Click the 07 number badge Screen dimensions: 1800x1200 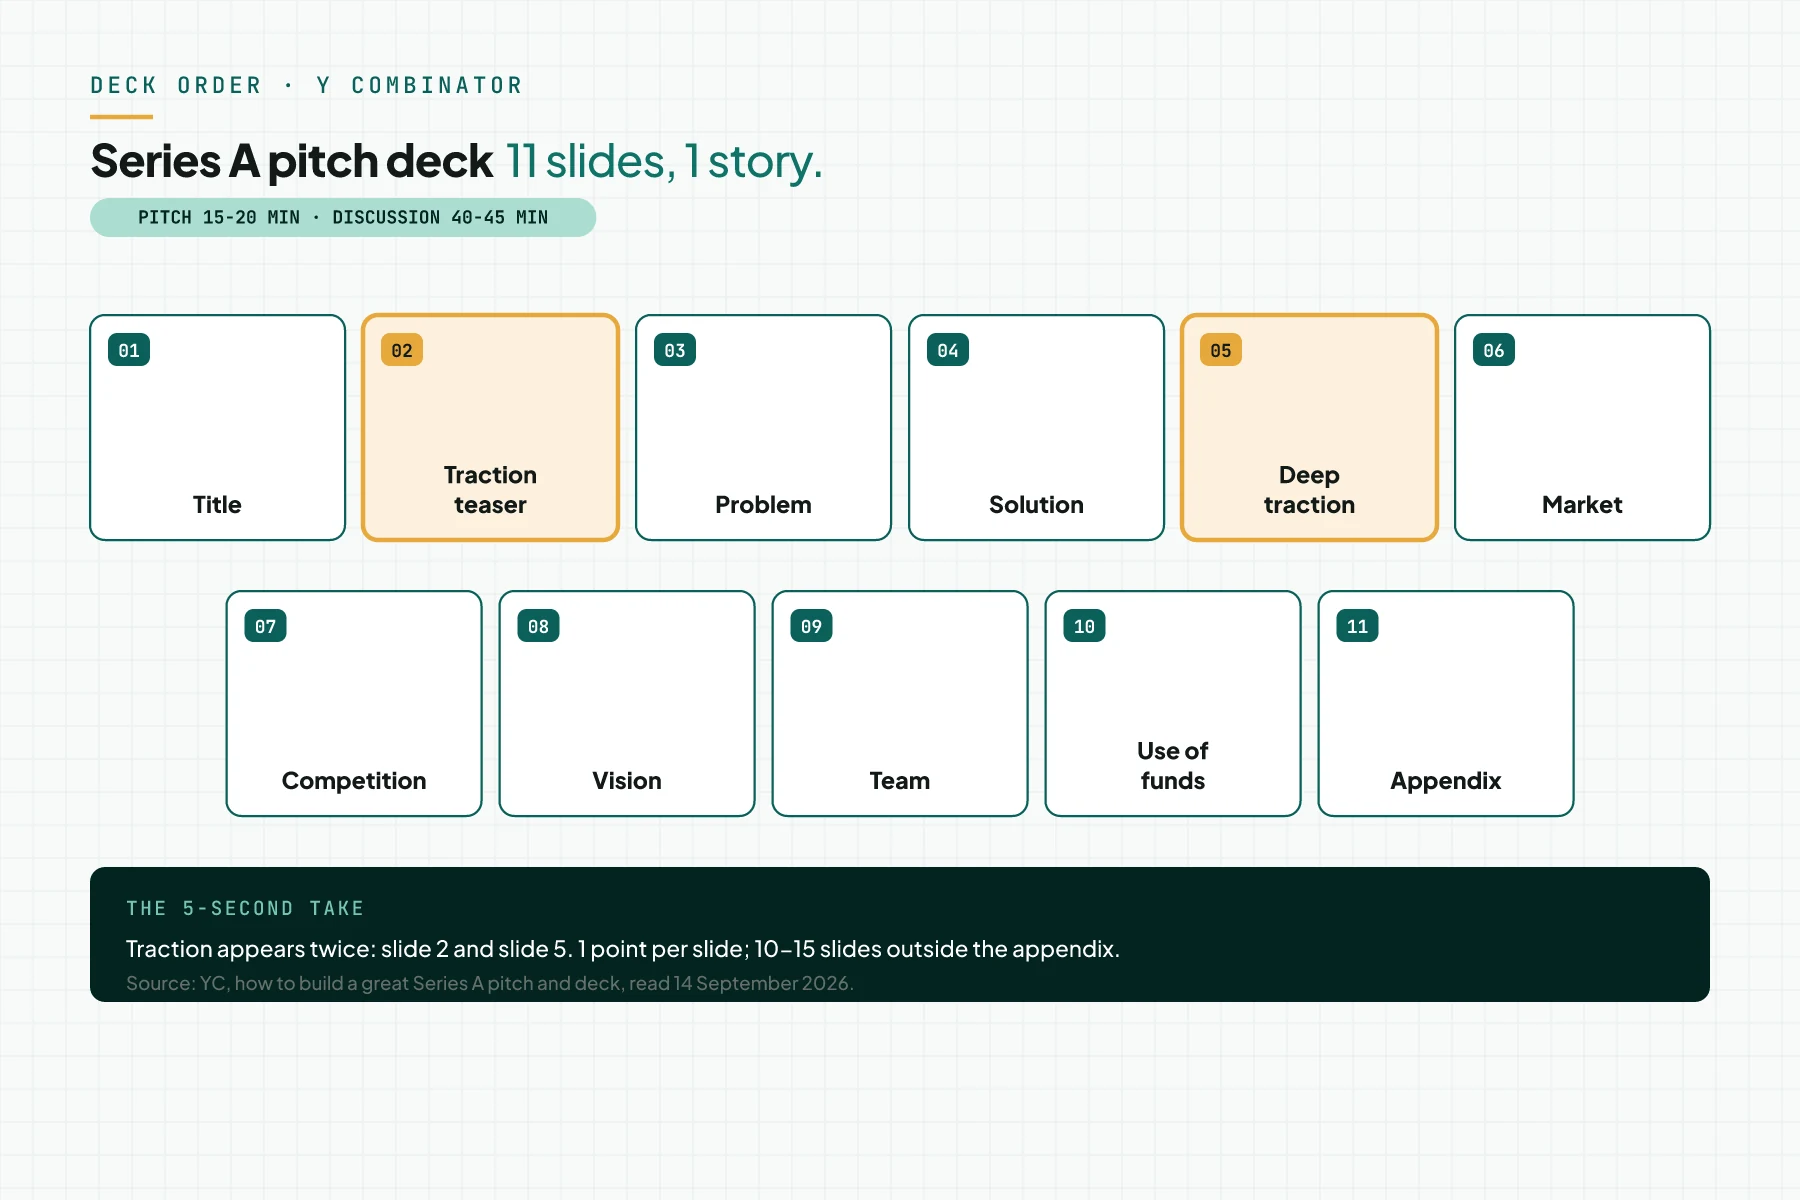[x=265, y=626]
